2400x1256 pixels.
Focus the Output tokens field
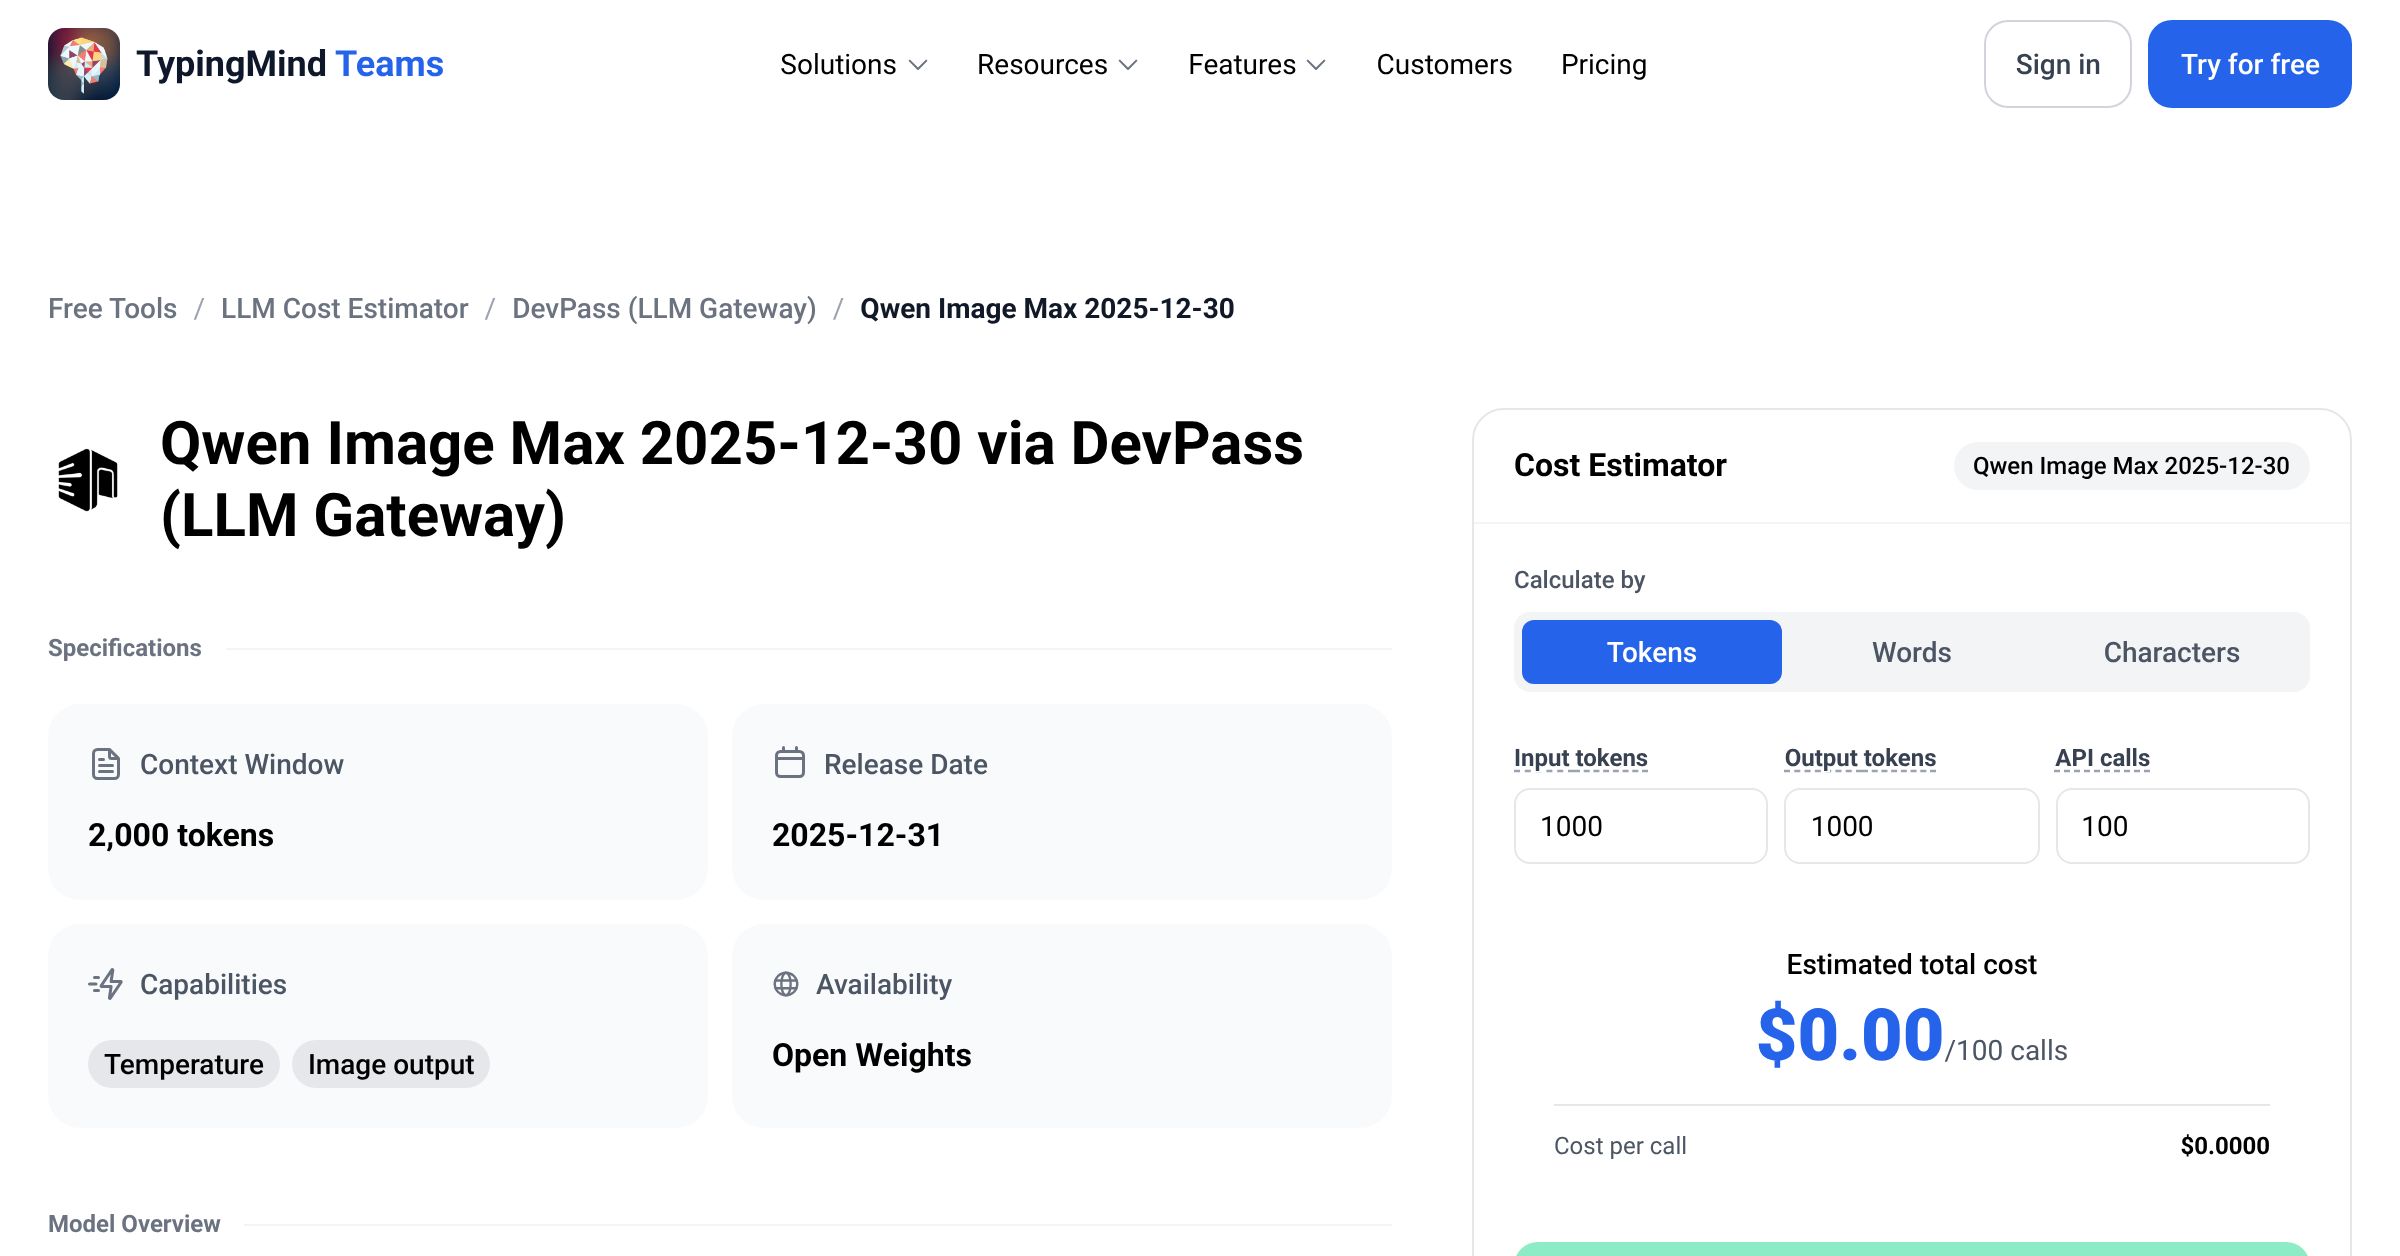[1912, 826]
